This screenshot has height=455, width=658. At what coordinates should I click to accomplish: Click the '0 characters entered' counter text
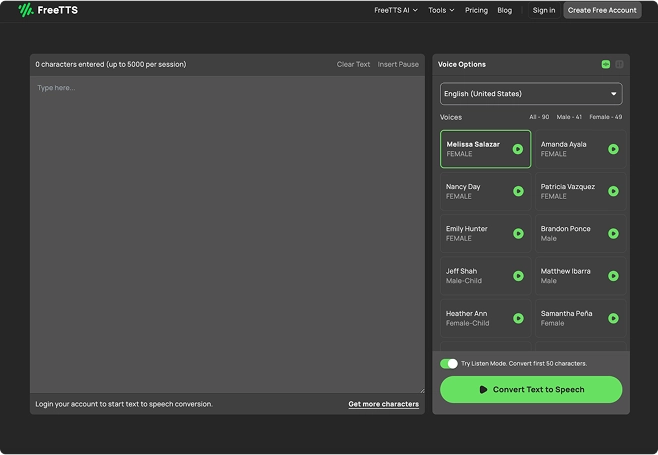click(111, 64)
